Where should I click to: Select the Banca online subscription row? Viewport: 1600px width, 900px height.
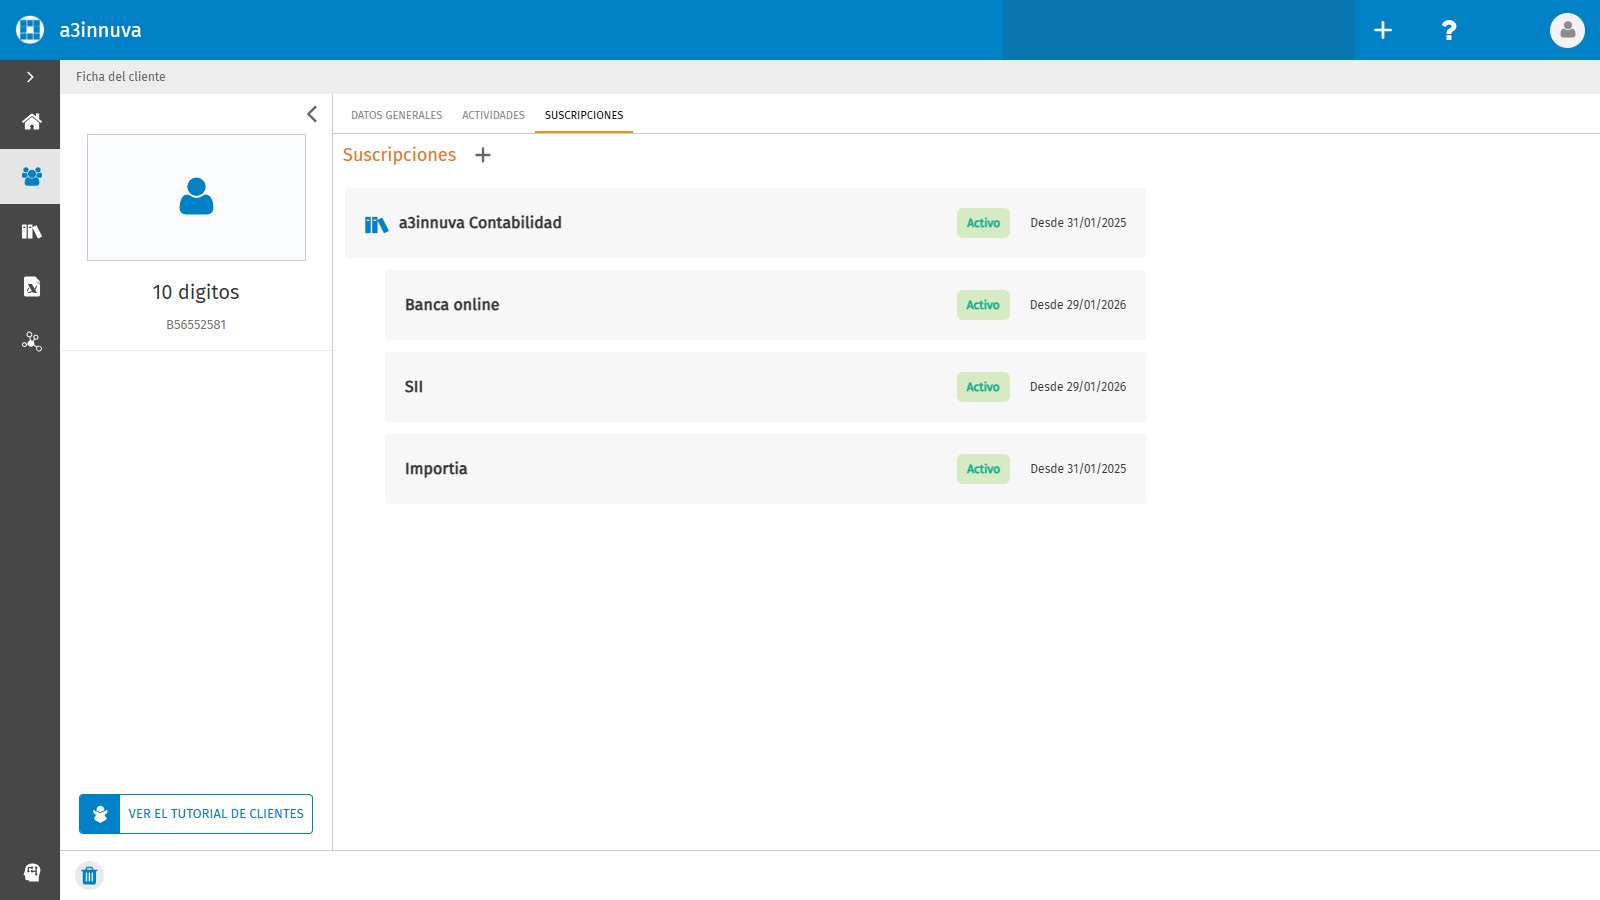click(765, 305)
